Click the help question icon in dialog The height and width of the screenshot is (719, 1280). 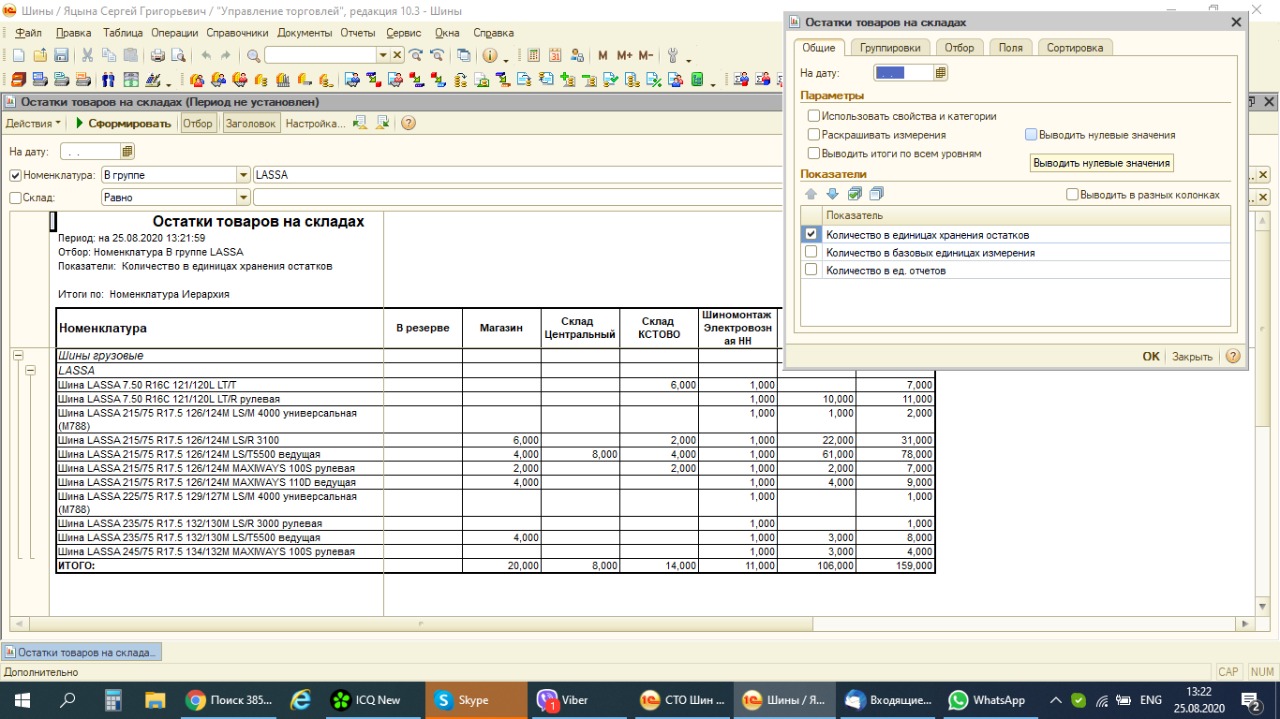tap(1232, 356)
